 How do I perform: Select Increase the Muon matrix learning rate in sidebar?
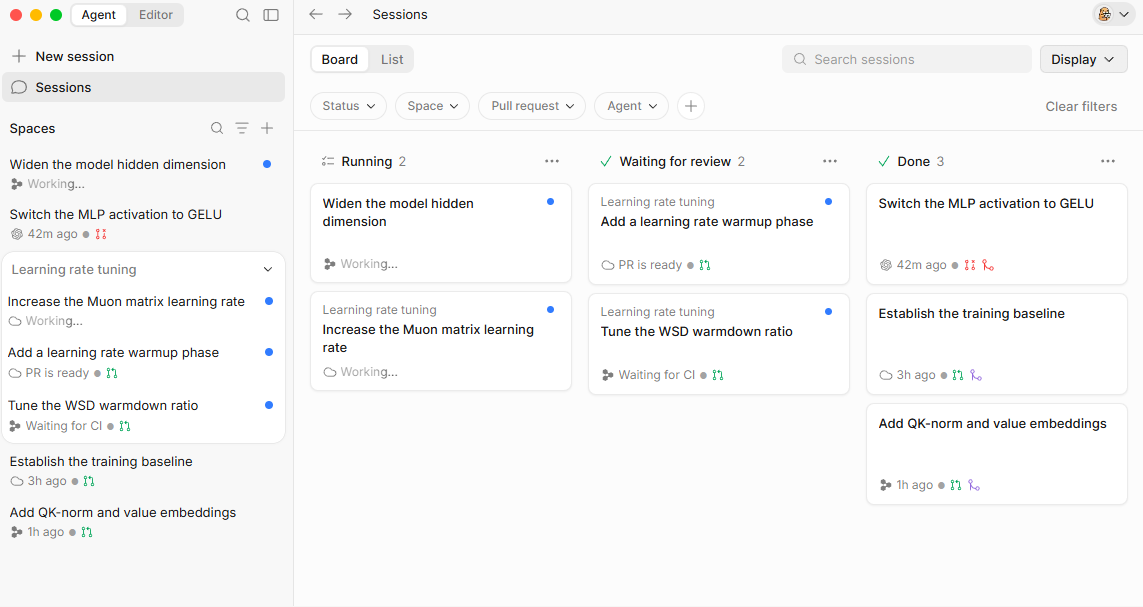tap(144, 311)
